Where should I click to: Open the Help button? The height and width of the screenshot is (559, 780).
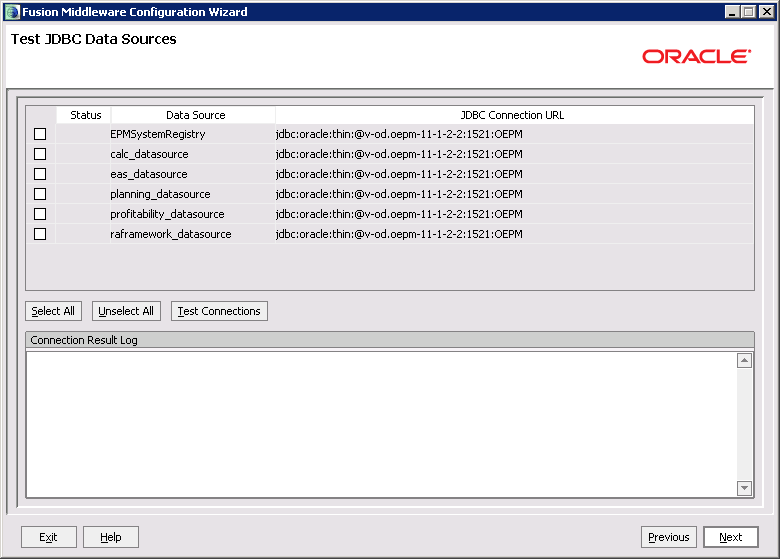pyautogui.click(x=110, y=537)
